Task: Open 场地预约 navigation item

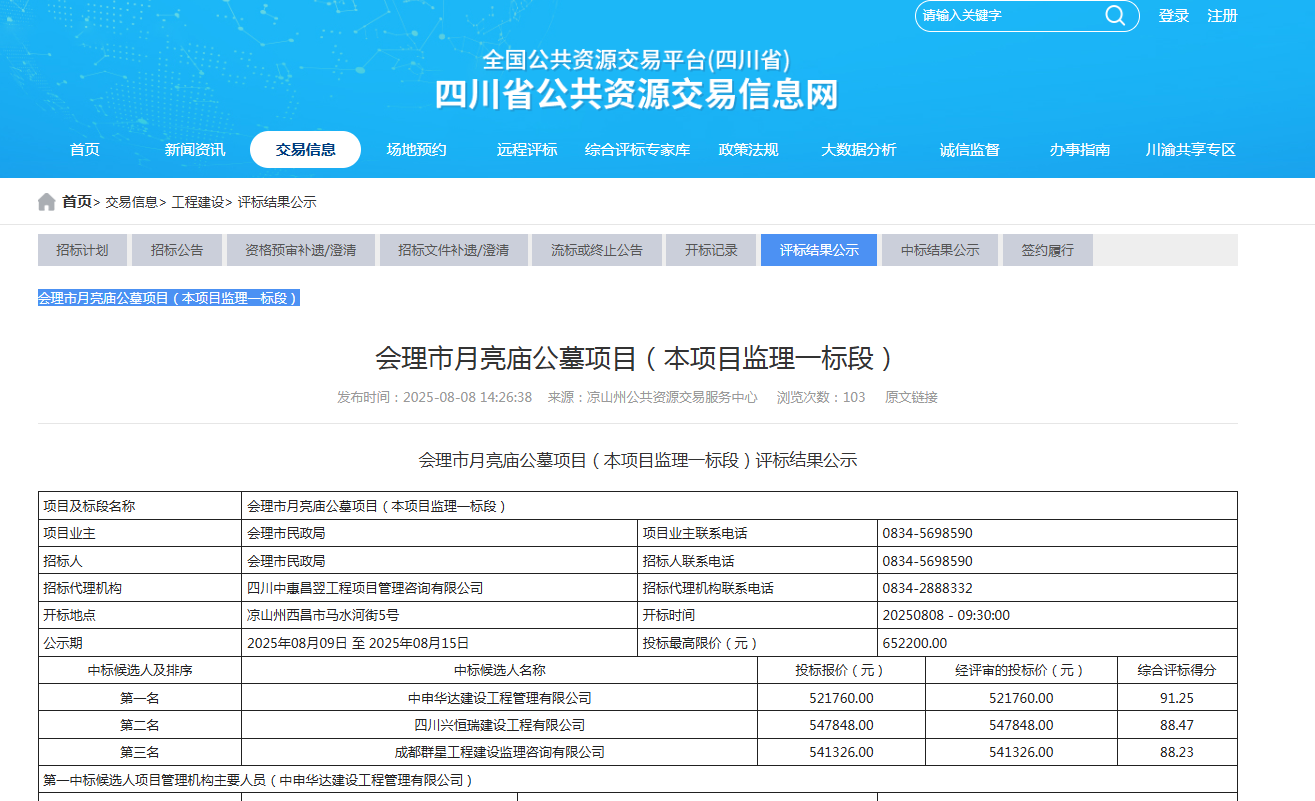Action: coord(416,150)
